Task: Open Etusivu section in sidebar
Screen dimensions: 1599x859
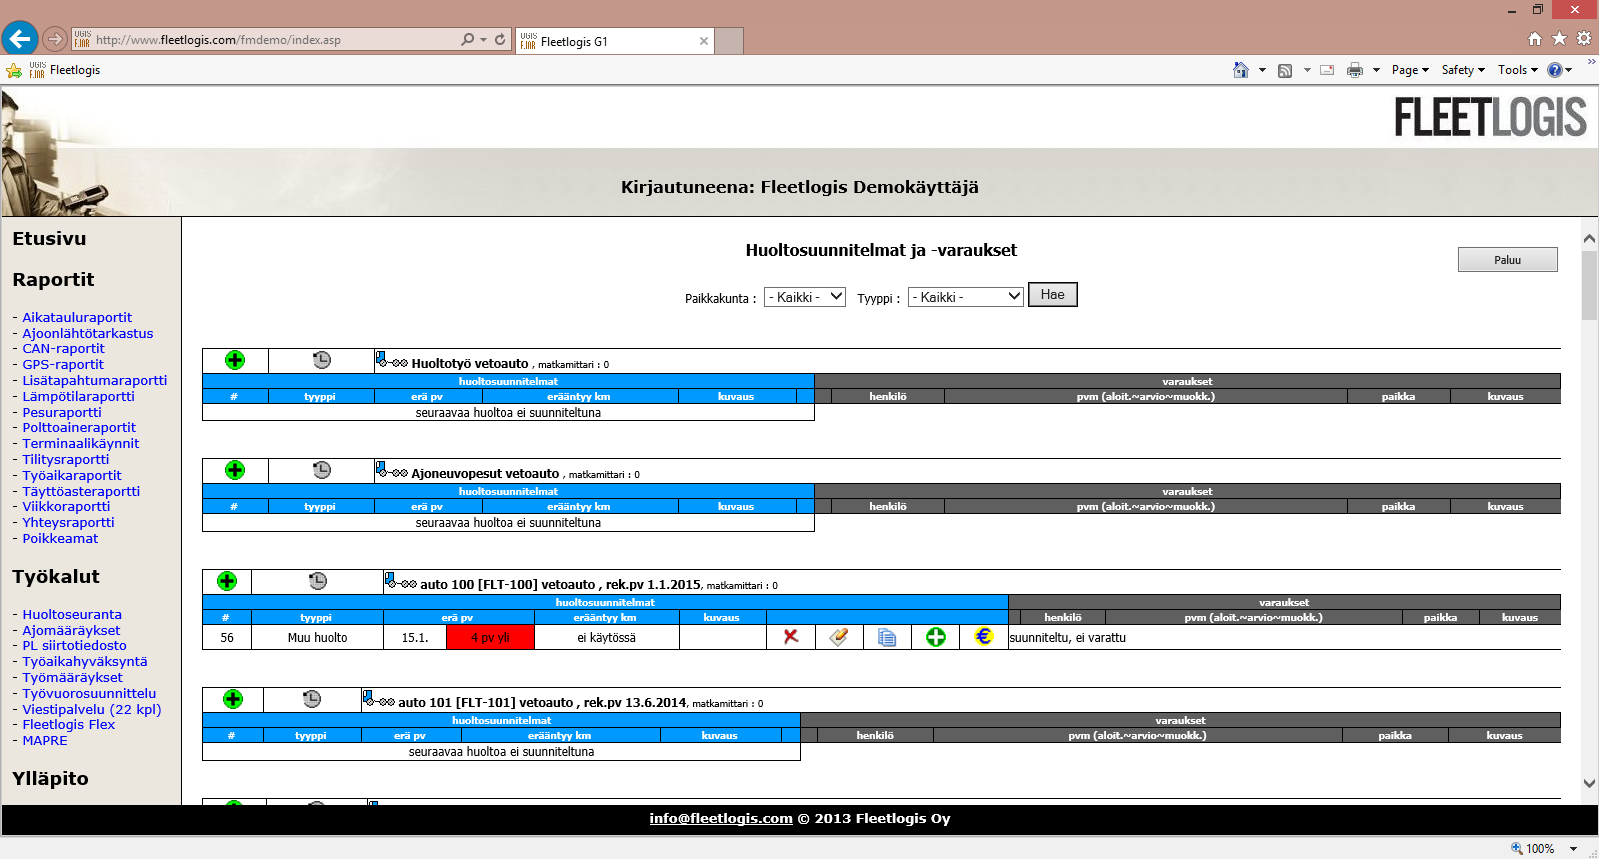Action: pyautogui.click(x=49, y=239)
